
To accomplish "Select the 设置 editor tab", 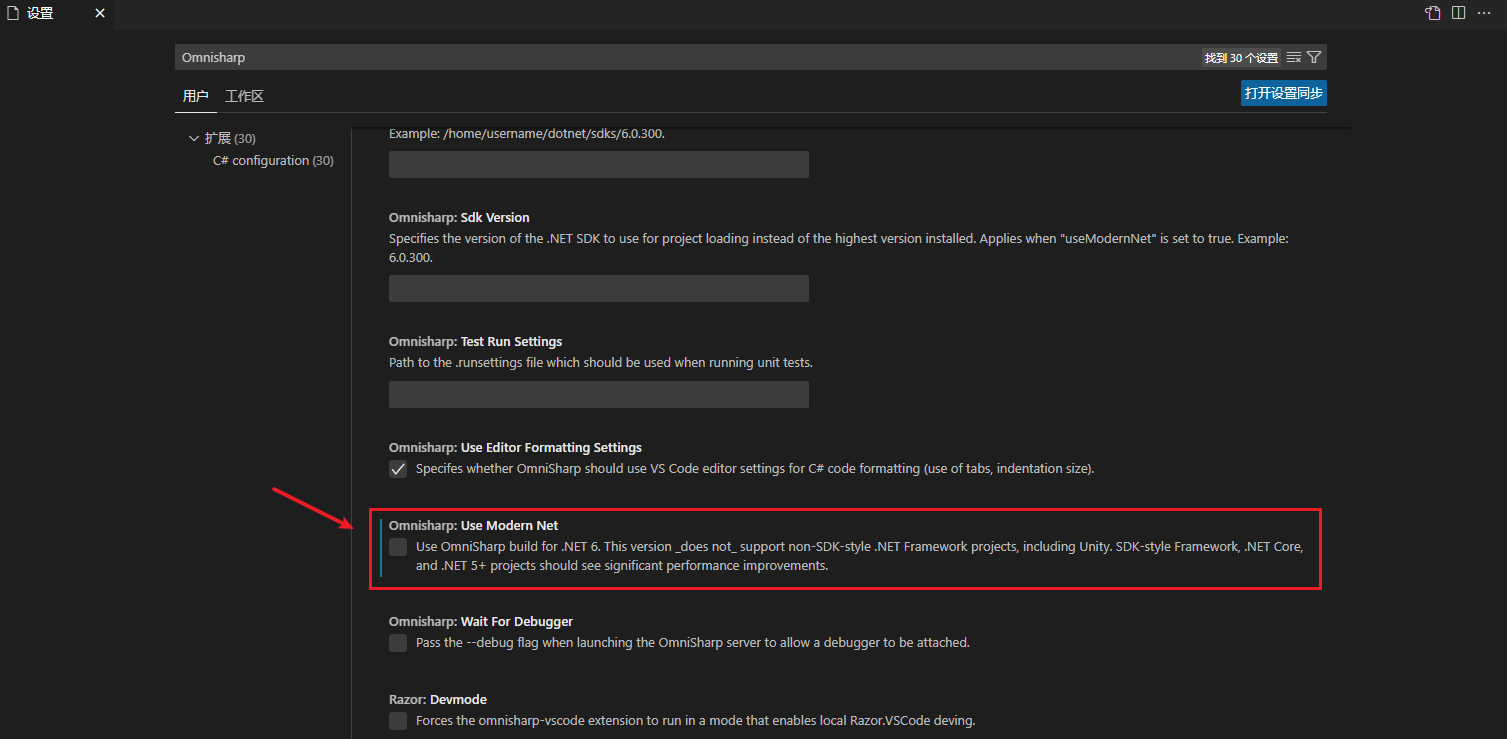I will pyautogui.click(x=56, y=13).
